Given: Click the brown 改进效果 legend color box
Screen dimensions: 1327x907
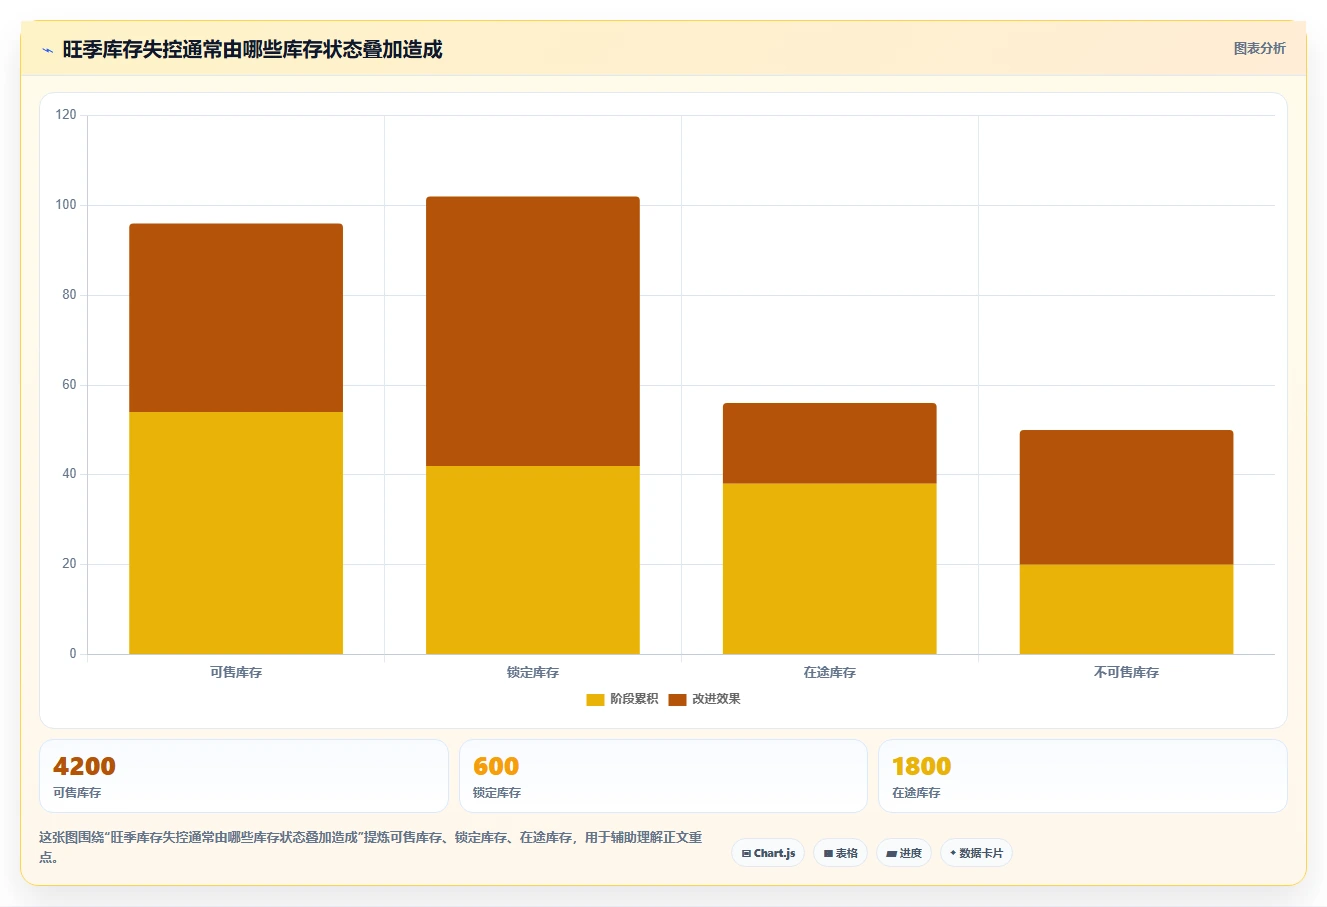Looking at the screenshot, I should click(677, 699).
